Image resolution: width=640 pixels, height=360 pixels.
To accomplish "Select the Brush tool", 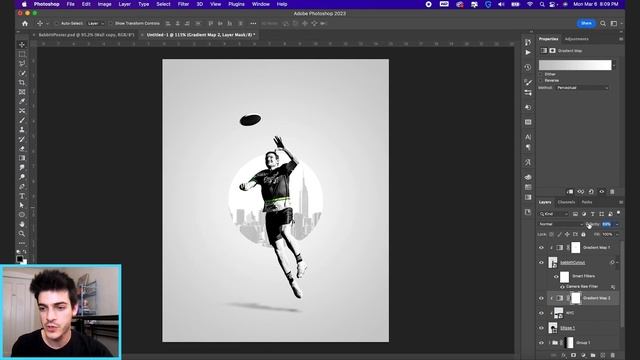I will pyautogui.click(x=22, y=120).
